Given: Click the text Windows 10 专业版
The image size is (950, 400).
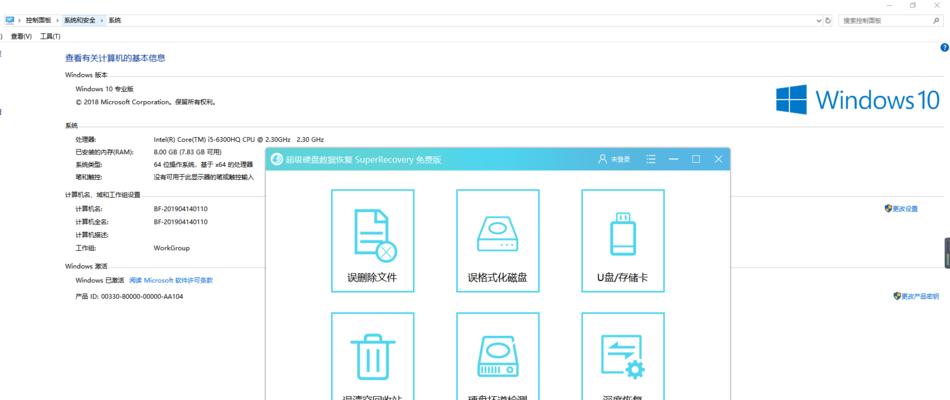Looking at the screenshot, I should pos(104,88).
